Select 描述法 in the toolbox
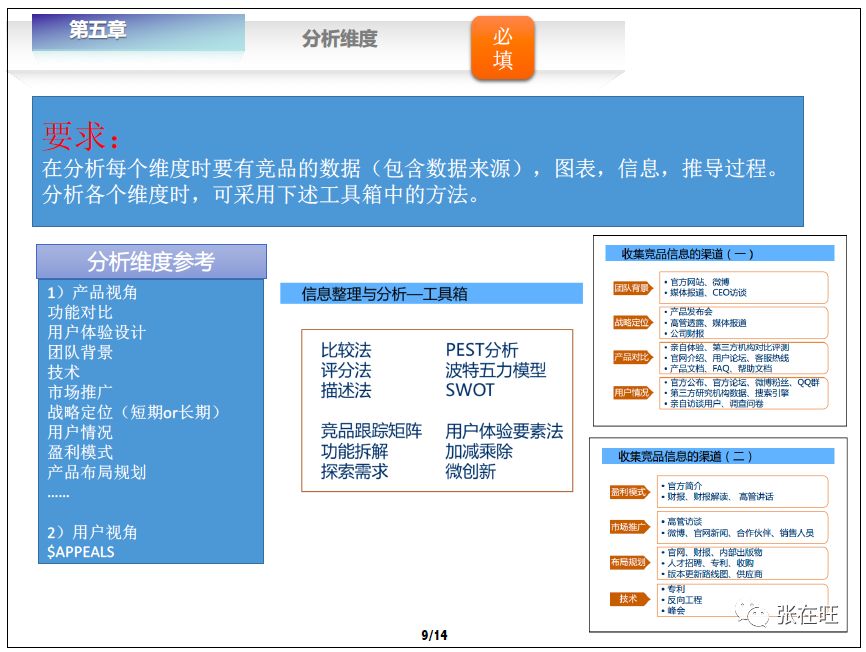 pyautogui.click(x=346, y=390)
